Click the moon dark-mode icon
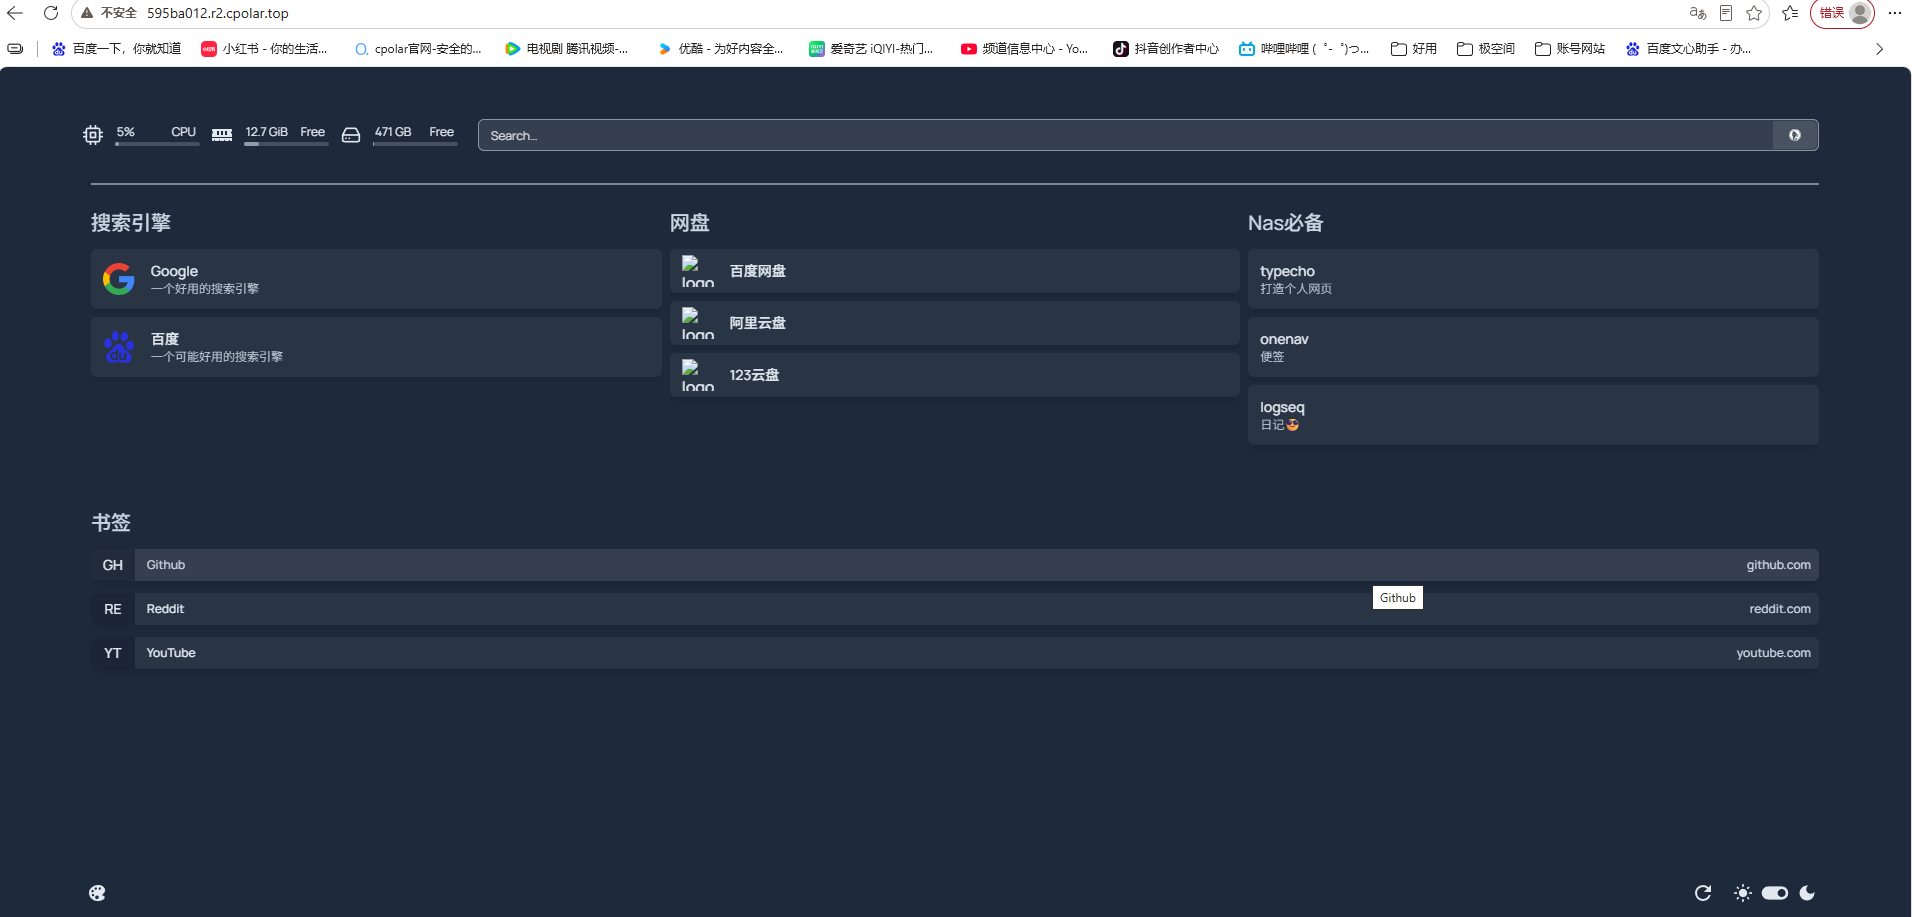Viewport: 1914px width, 917px height. click(x=1807, y=893)
